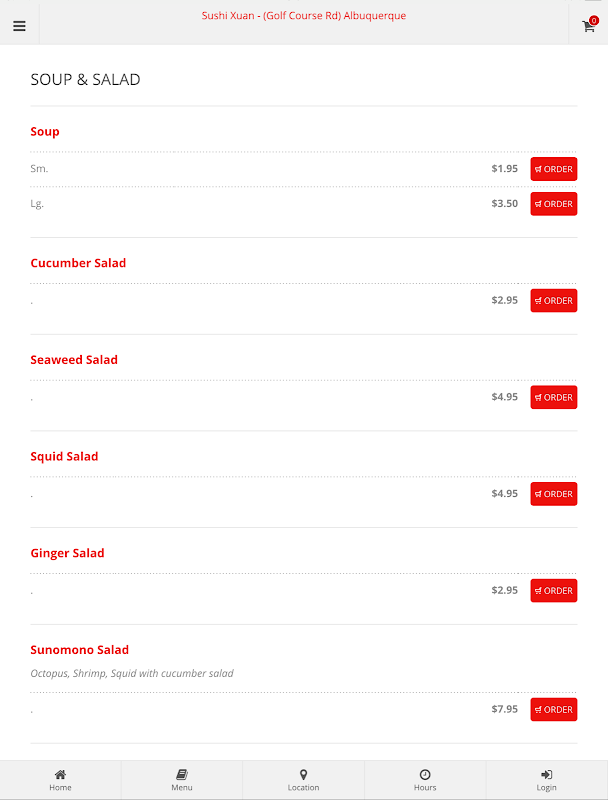608x800 pixels.
Task: Go to Home in bottom bar
Action: [x=60, y=780]
